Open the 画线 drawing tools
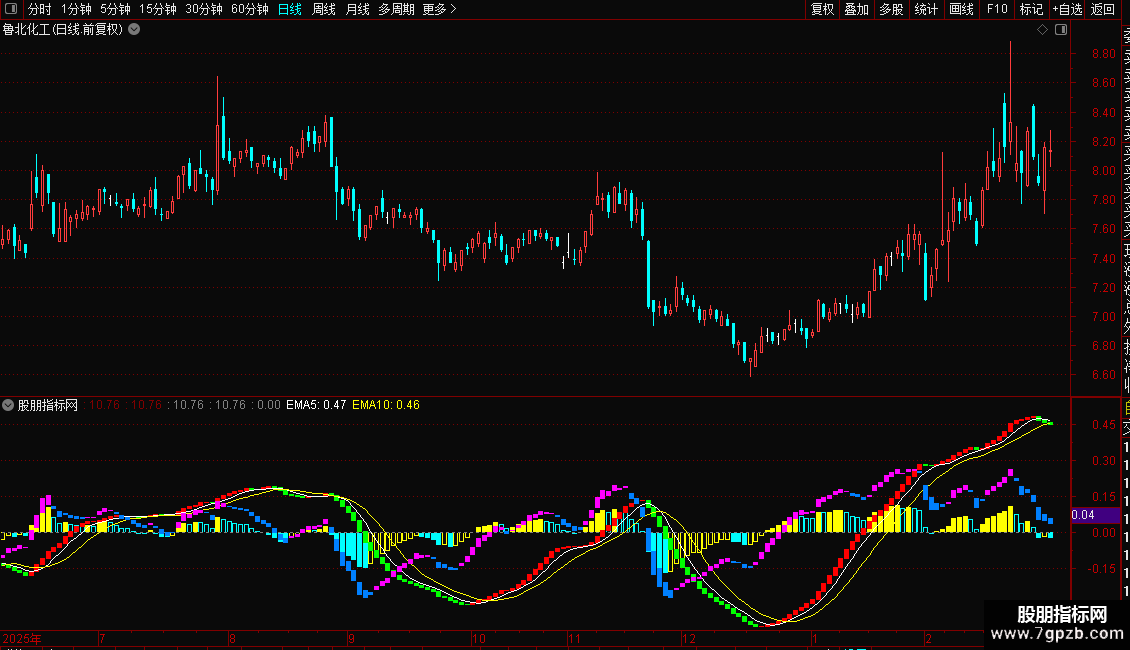 [x=961, y=10]
